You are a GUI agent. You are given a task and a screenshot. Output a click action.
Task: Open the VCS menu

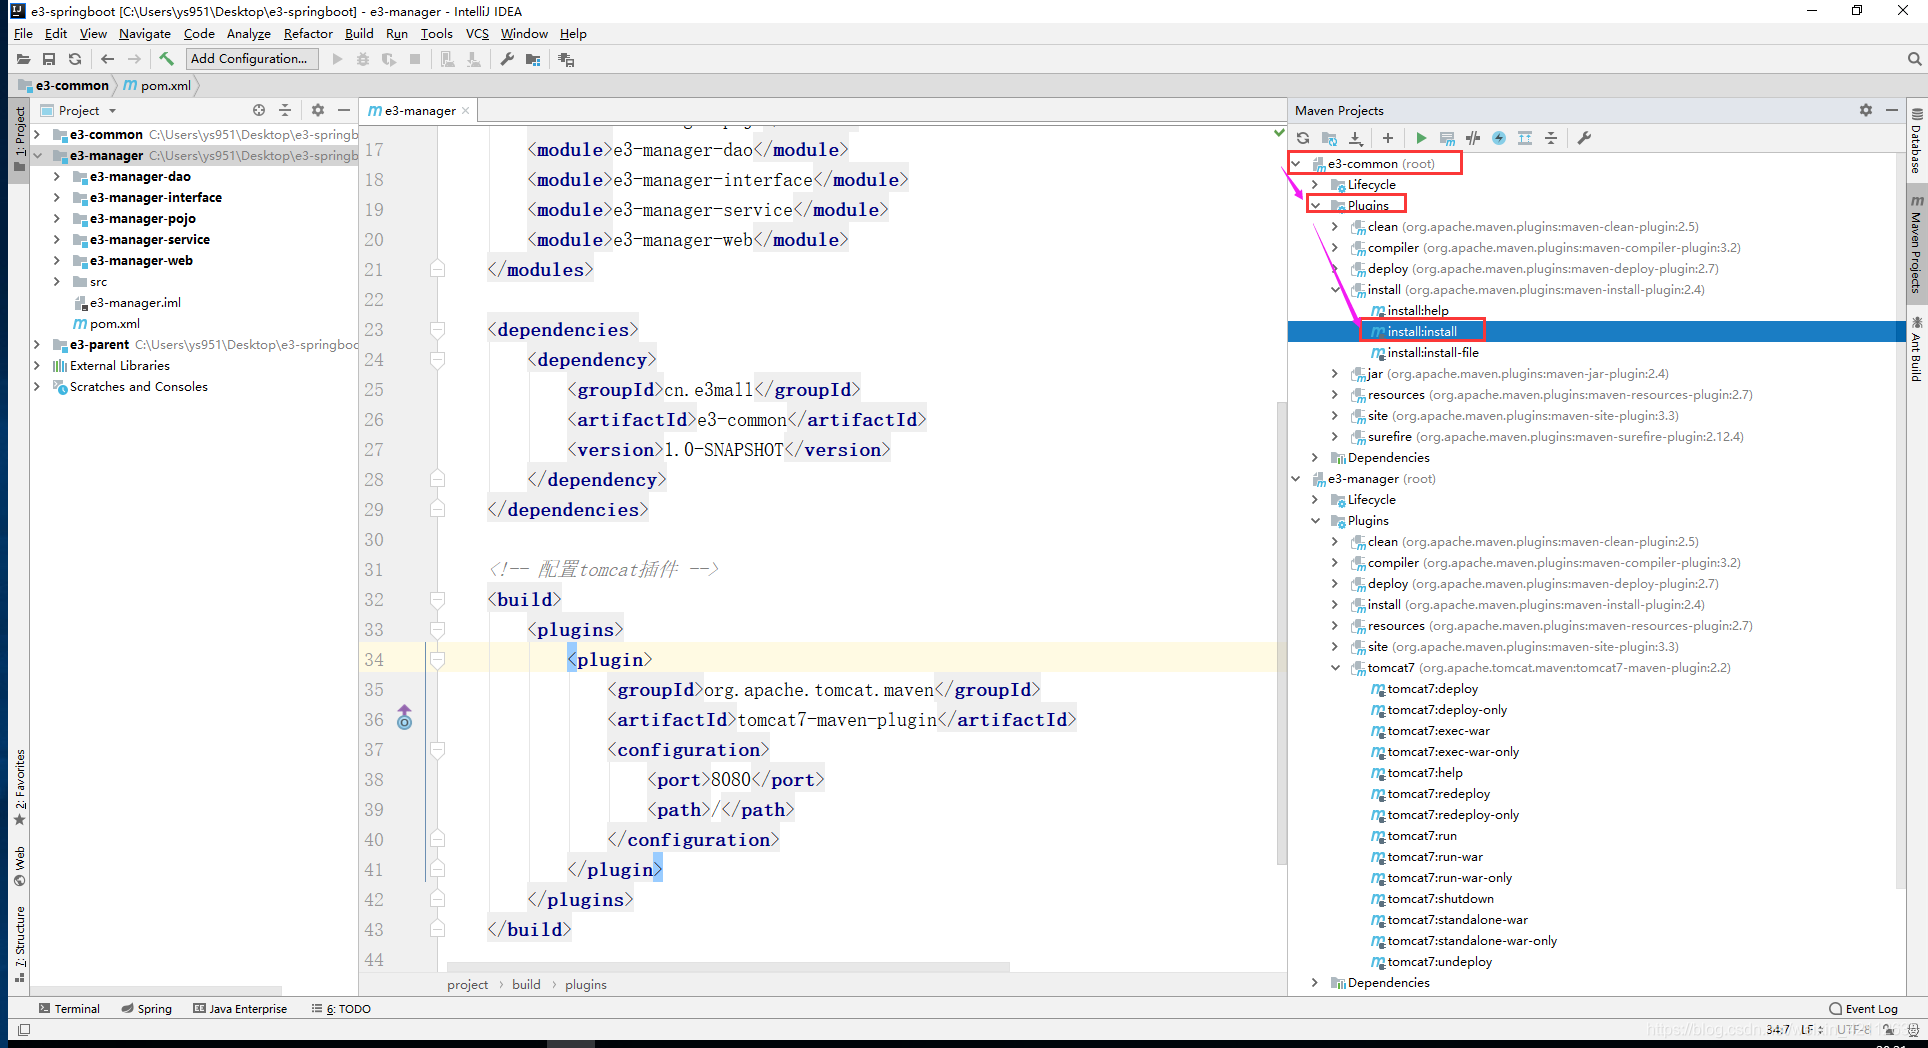(477, 34)
